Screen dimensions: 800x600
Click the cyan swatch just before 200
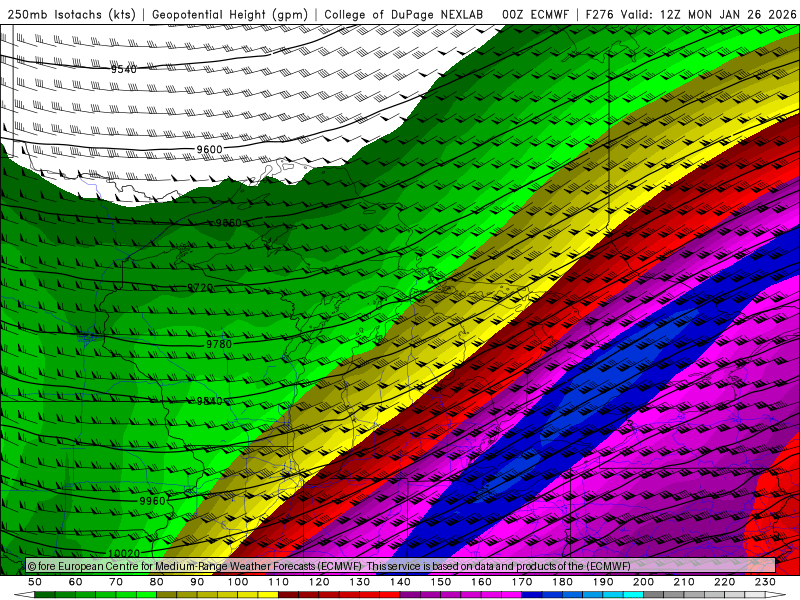pyautogui.click(x=634, y=595)
